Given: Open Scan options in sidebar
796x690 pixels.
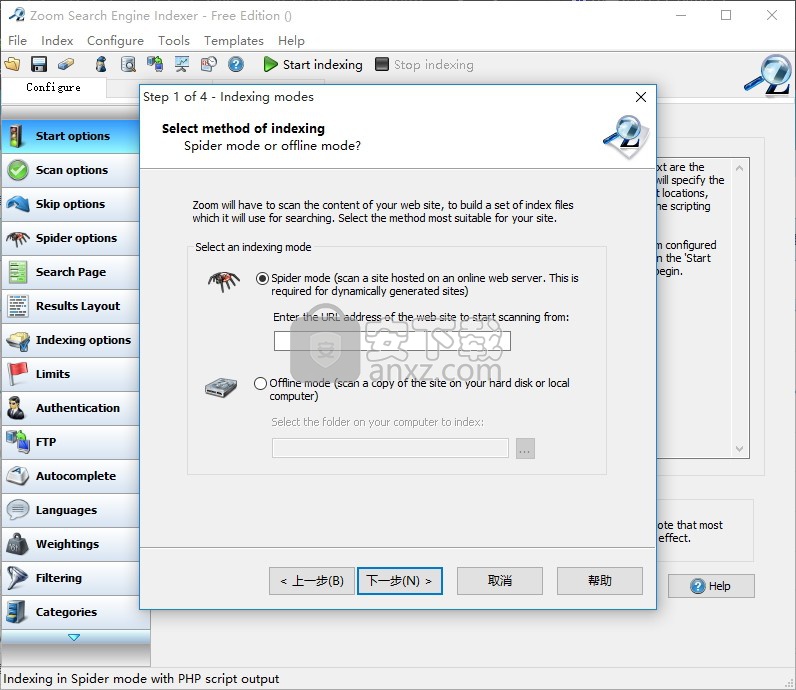Looking at the screenshot, I should pyautogui.click(x=71, y=170).
